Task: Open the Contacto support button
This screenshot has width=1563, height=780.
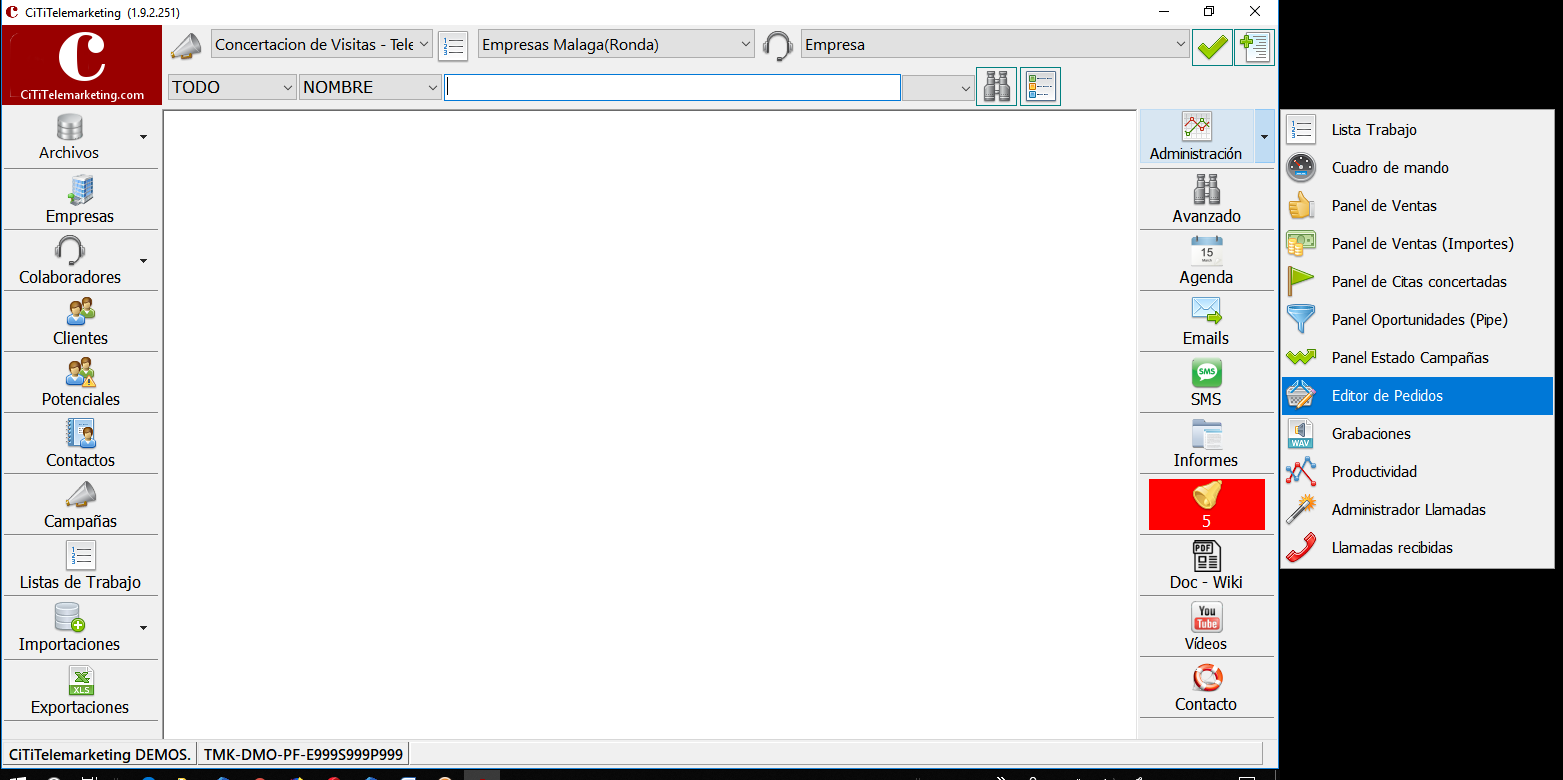Action: [x=1206, y=687]
